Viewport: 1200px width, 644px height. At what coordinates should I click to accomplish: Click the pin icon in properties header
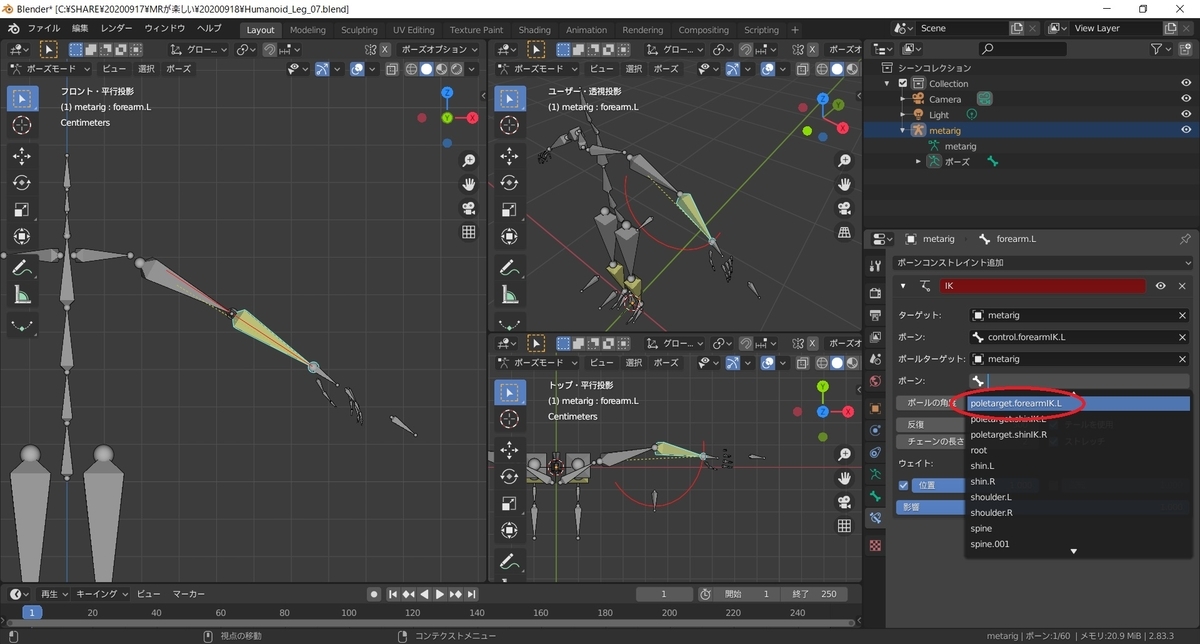tap(1186, 239)
